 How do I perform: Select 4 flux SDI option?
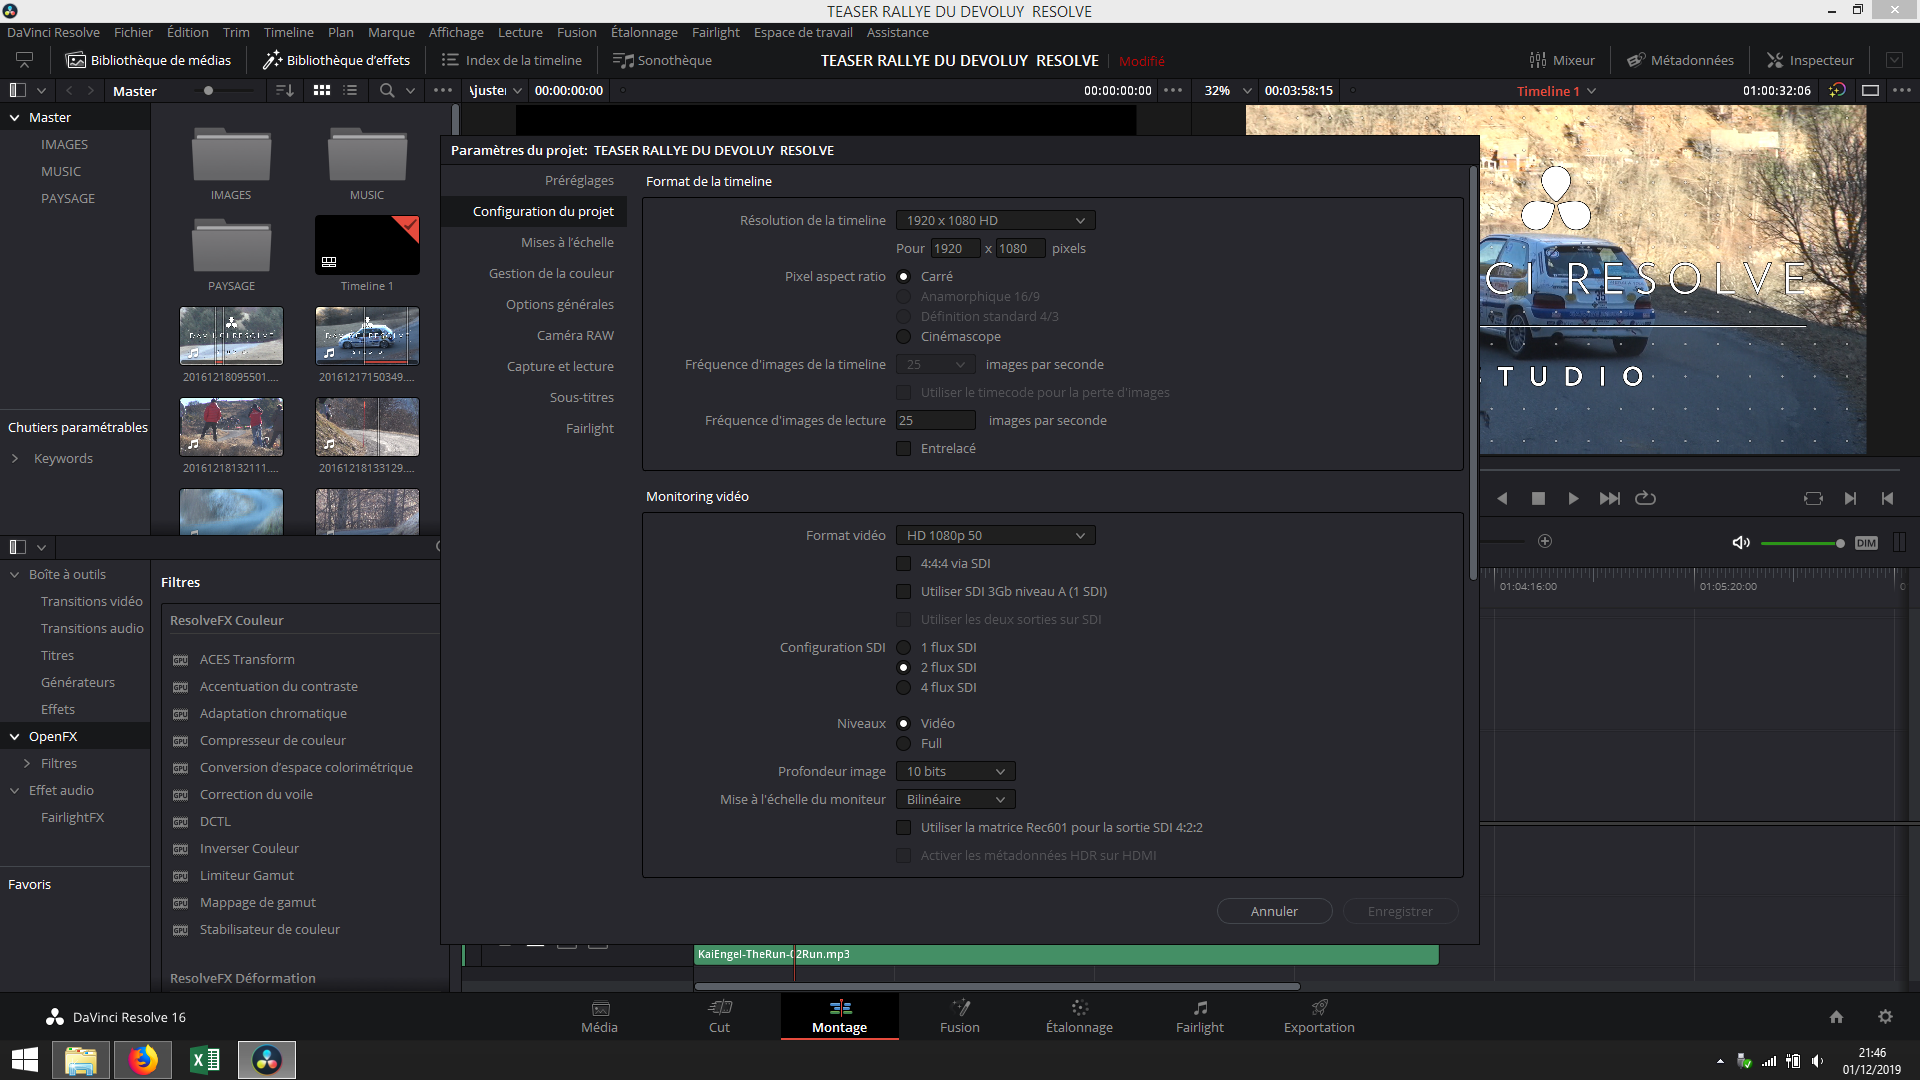(904, 687)
